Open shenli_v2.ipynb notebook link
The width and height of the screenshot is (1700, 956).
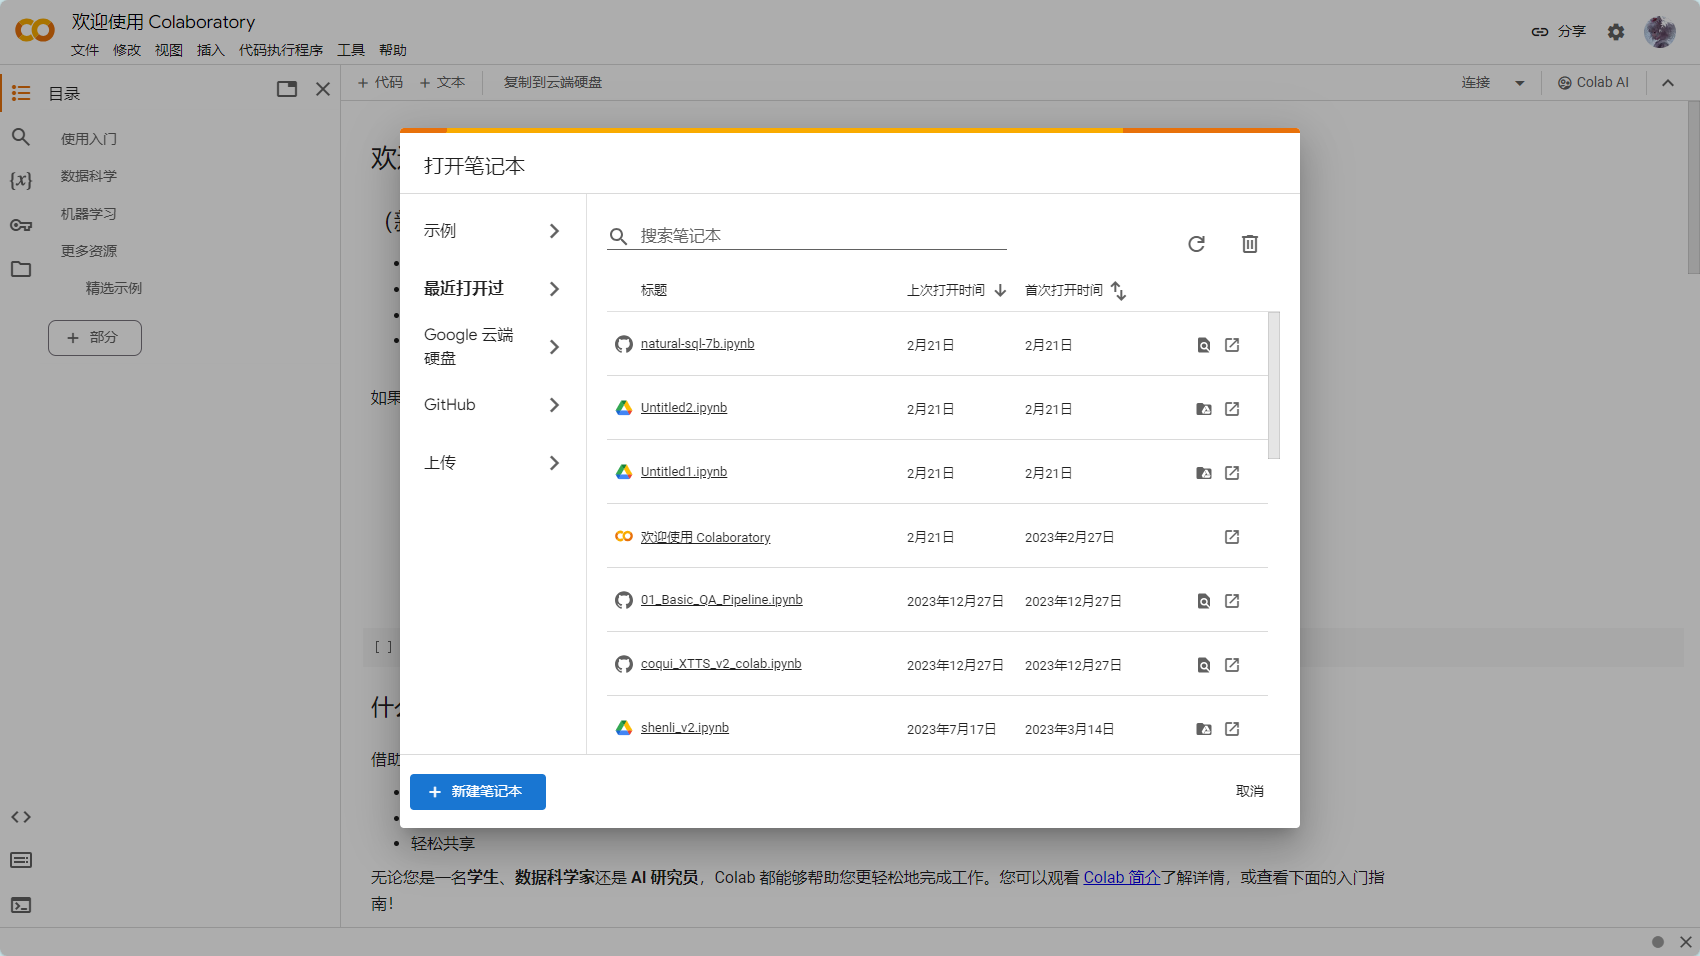coord(685,728)
